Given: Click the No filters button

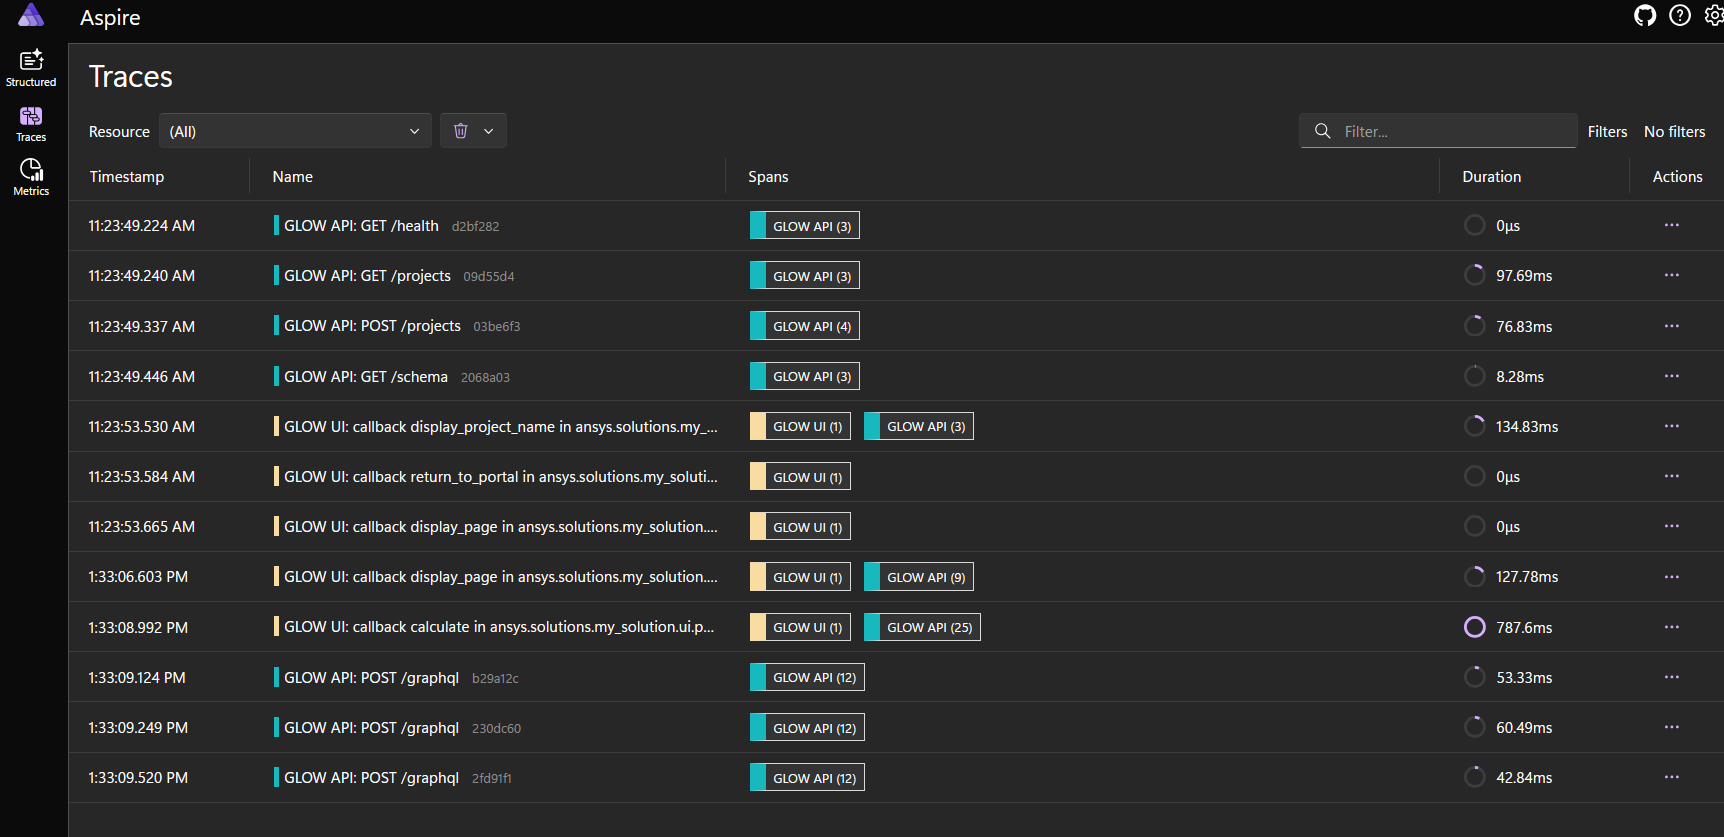Looking at the screenshot, I should point(1675,131).
